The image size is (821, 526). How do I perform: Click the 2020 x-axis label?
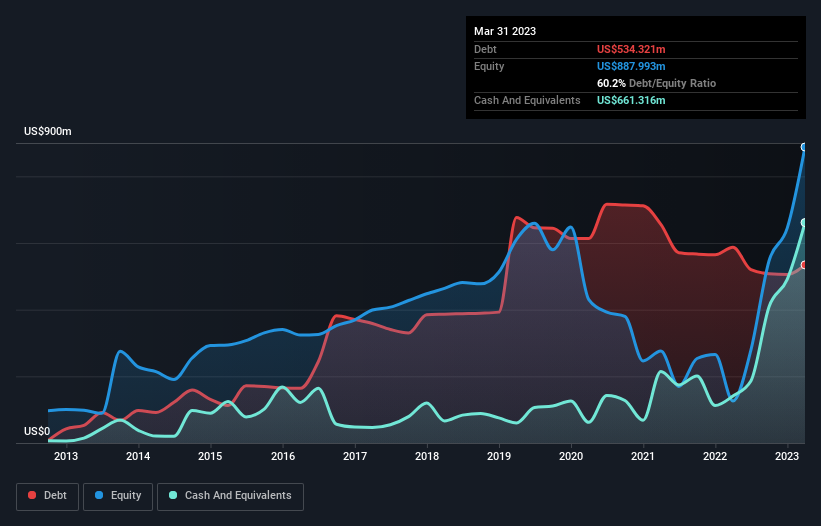[571, 456]
